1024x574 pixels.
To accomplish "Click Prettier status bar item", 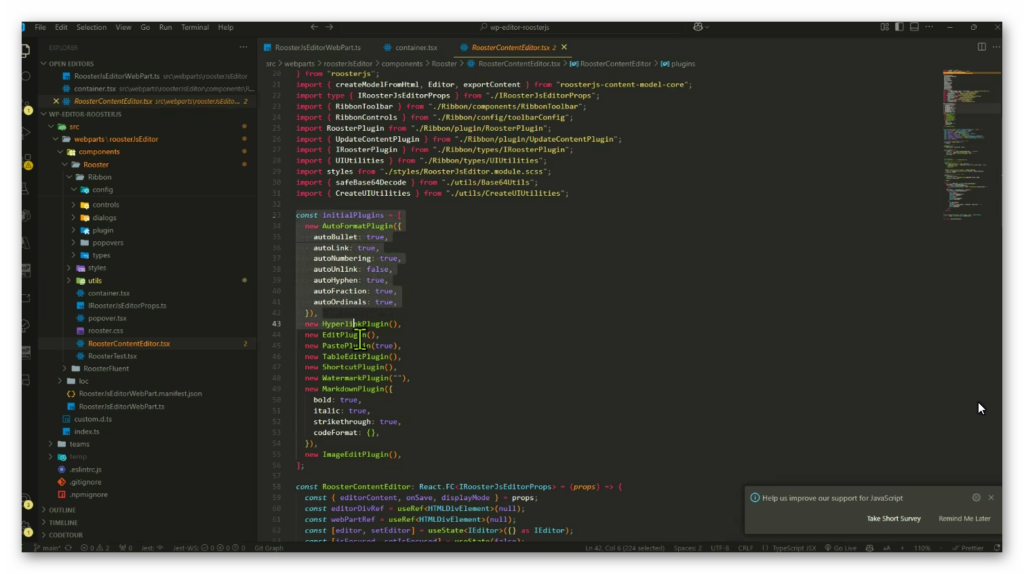I will (x=968, y=548).
